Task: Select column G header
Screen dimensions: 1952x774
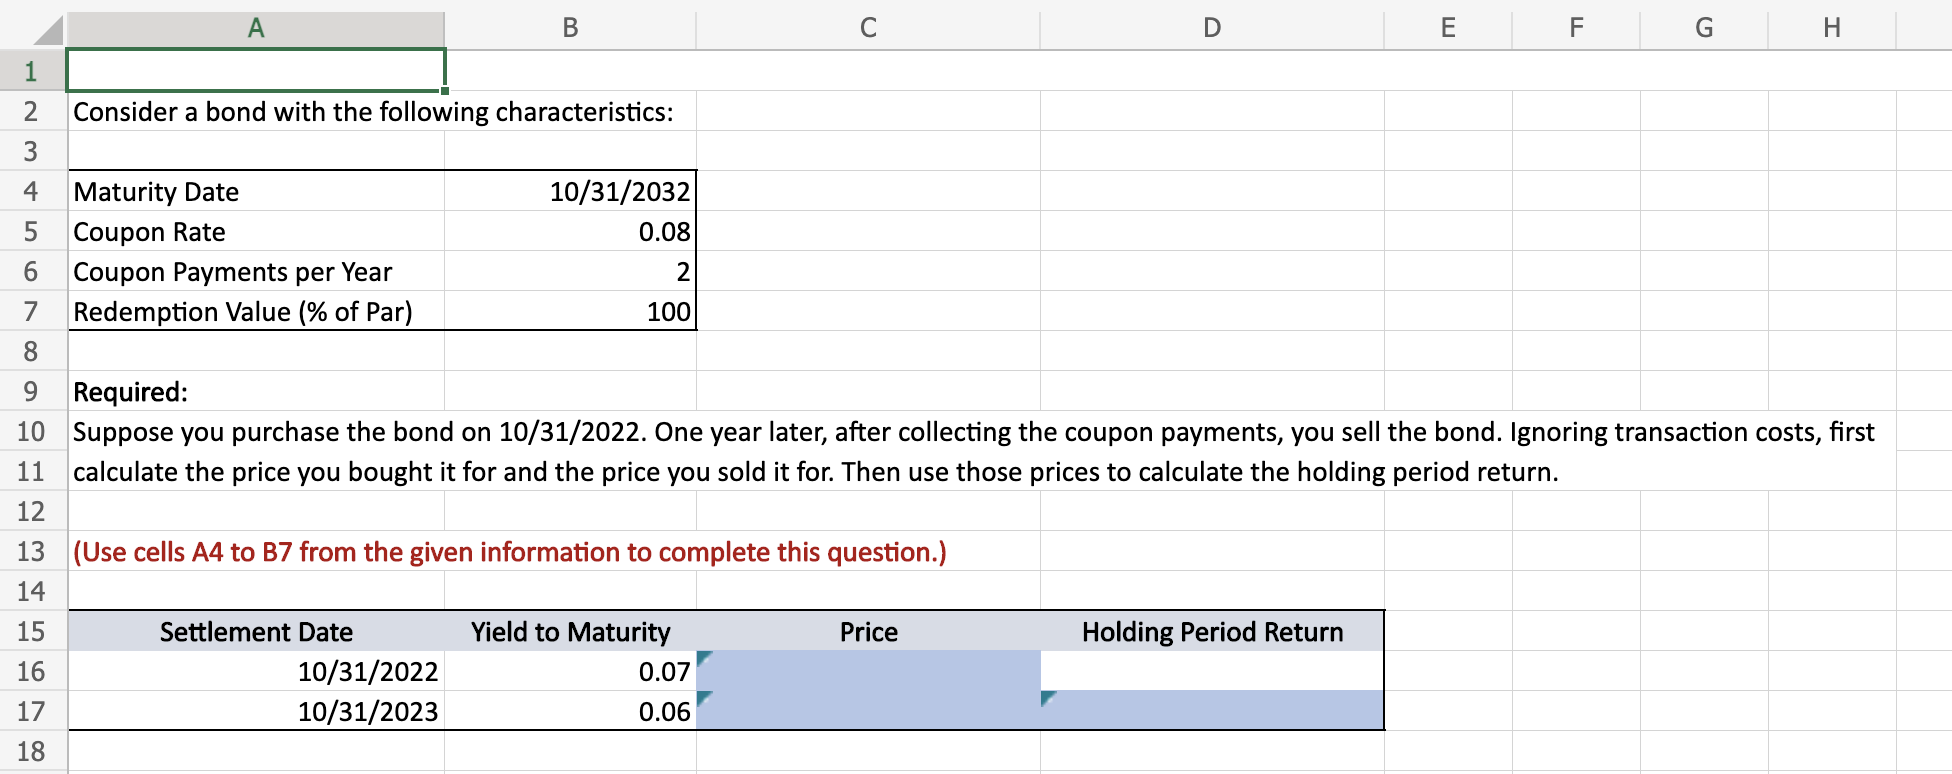Action: pyautogui.click(x=1704, y=28)
